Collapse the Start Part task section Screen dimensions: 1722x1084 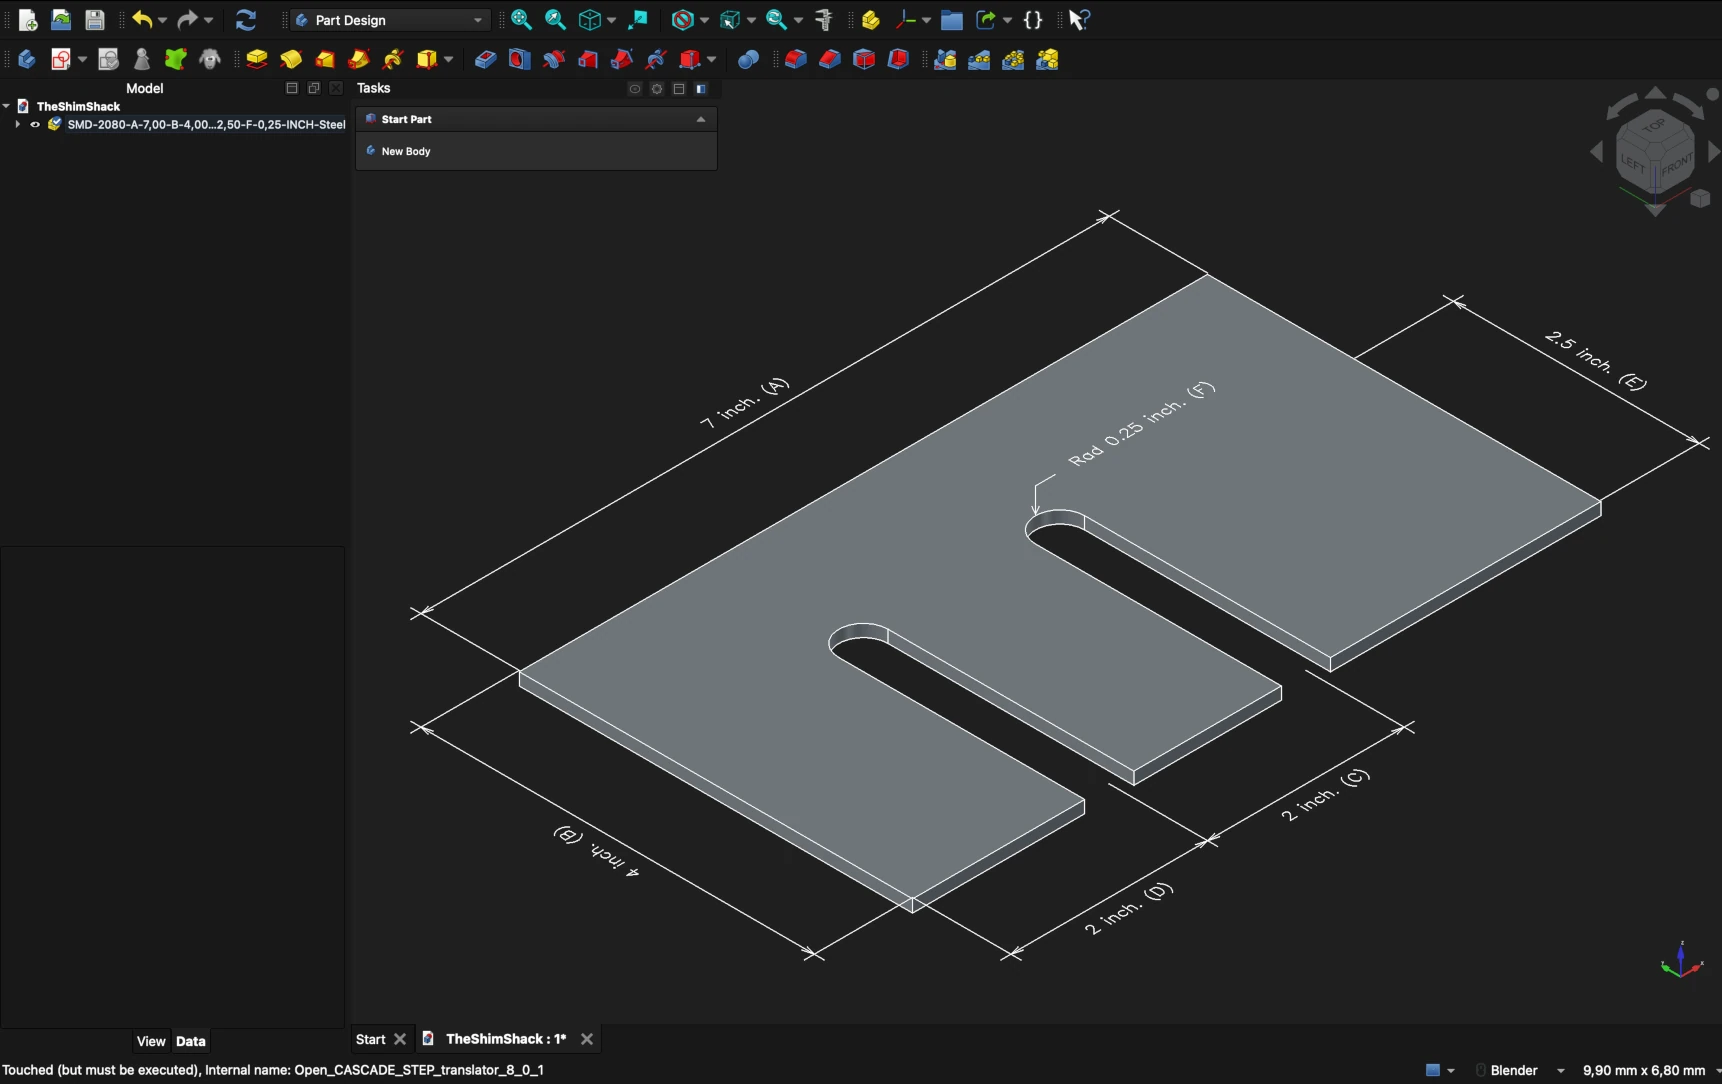click(x=701, y=119)
